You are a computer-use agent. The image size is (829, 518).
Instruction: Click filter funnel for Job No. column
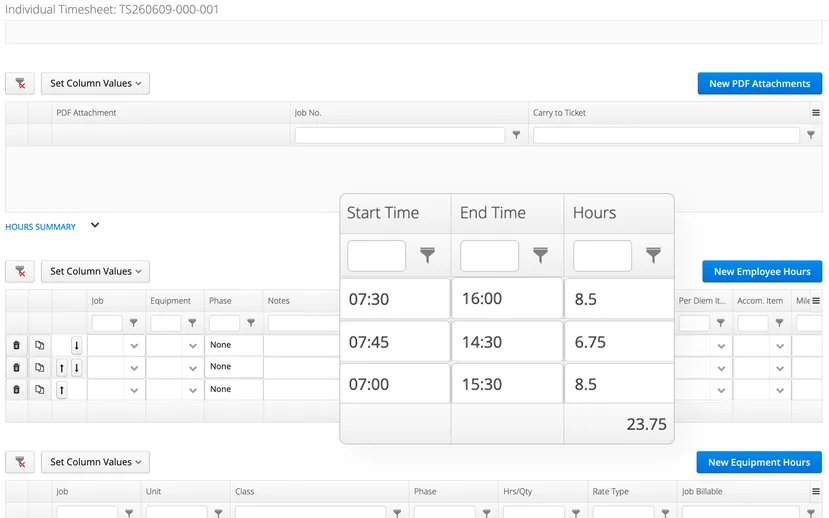click(x=517, y=135)
